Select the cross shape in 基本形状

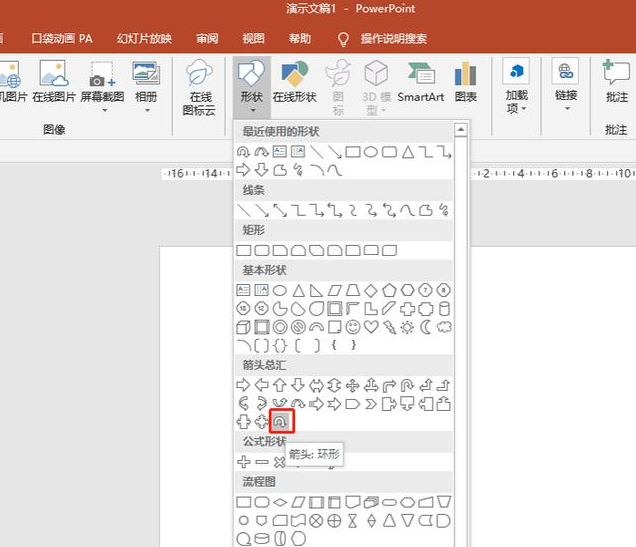pos(407,309)
